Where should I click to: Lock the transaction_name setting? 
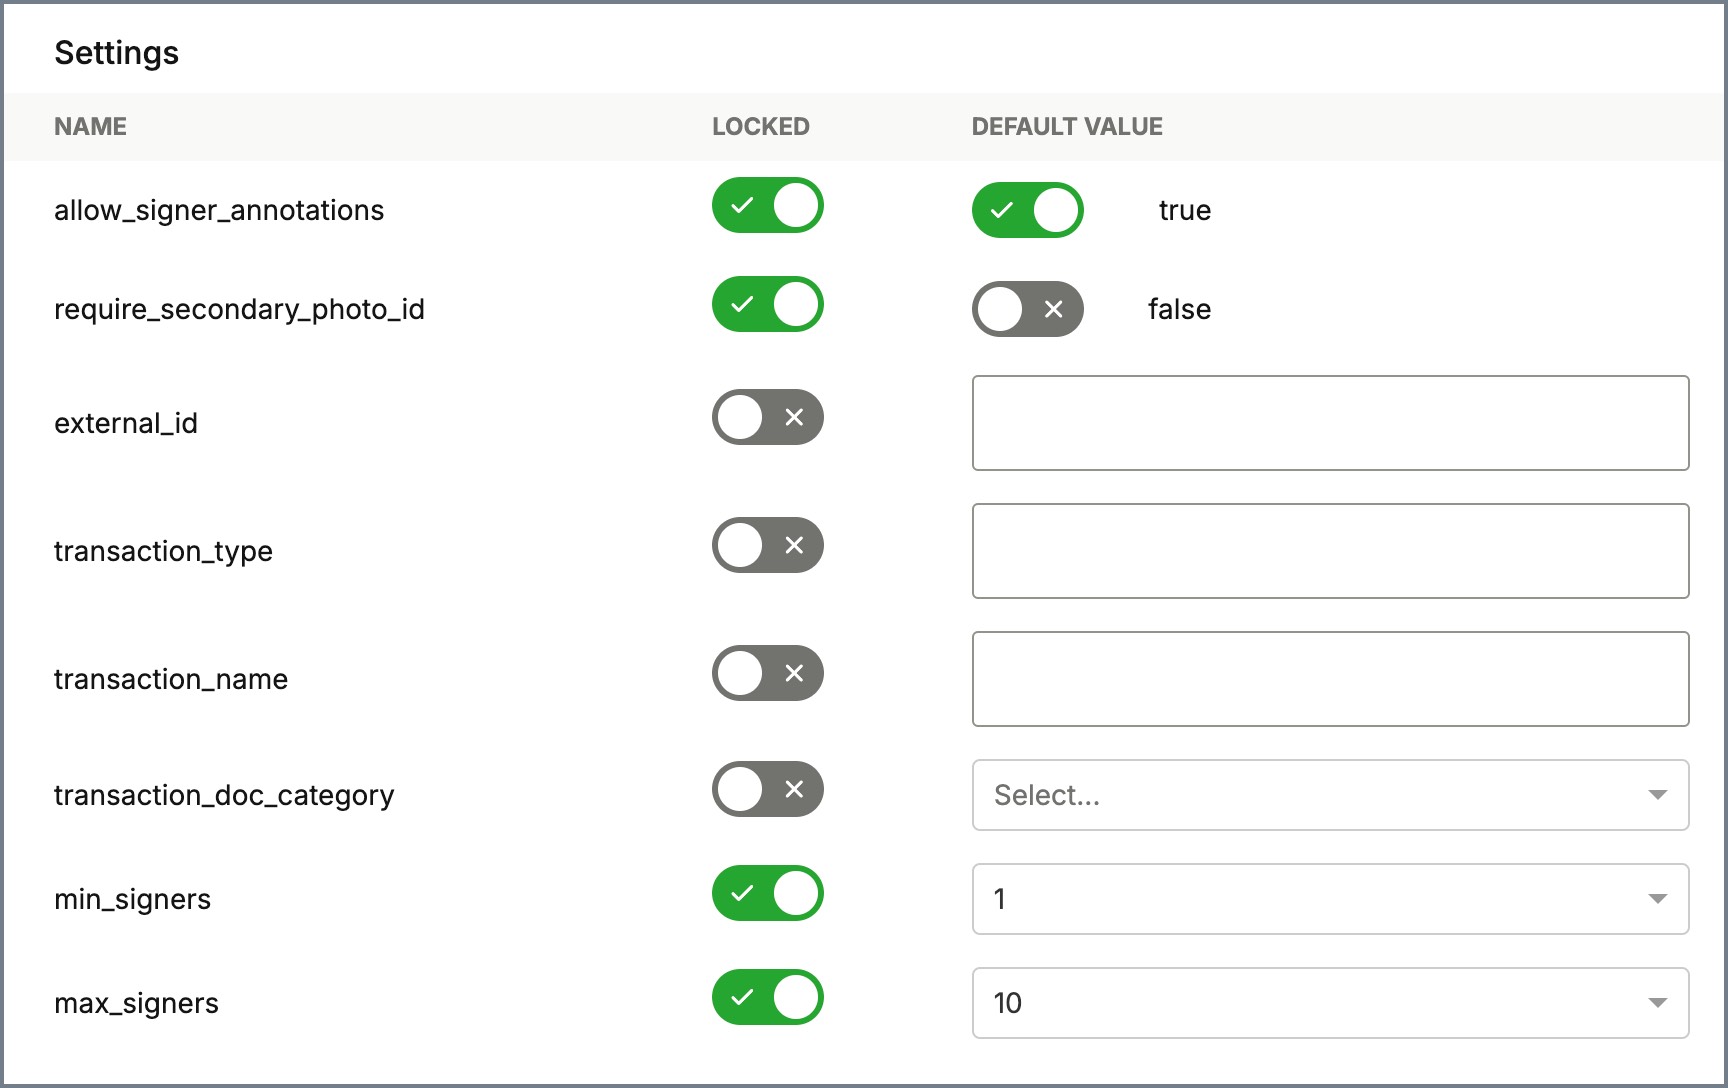[x=767, y=673]
